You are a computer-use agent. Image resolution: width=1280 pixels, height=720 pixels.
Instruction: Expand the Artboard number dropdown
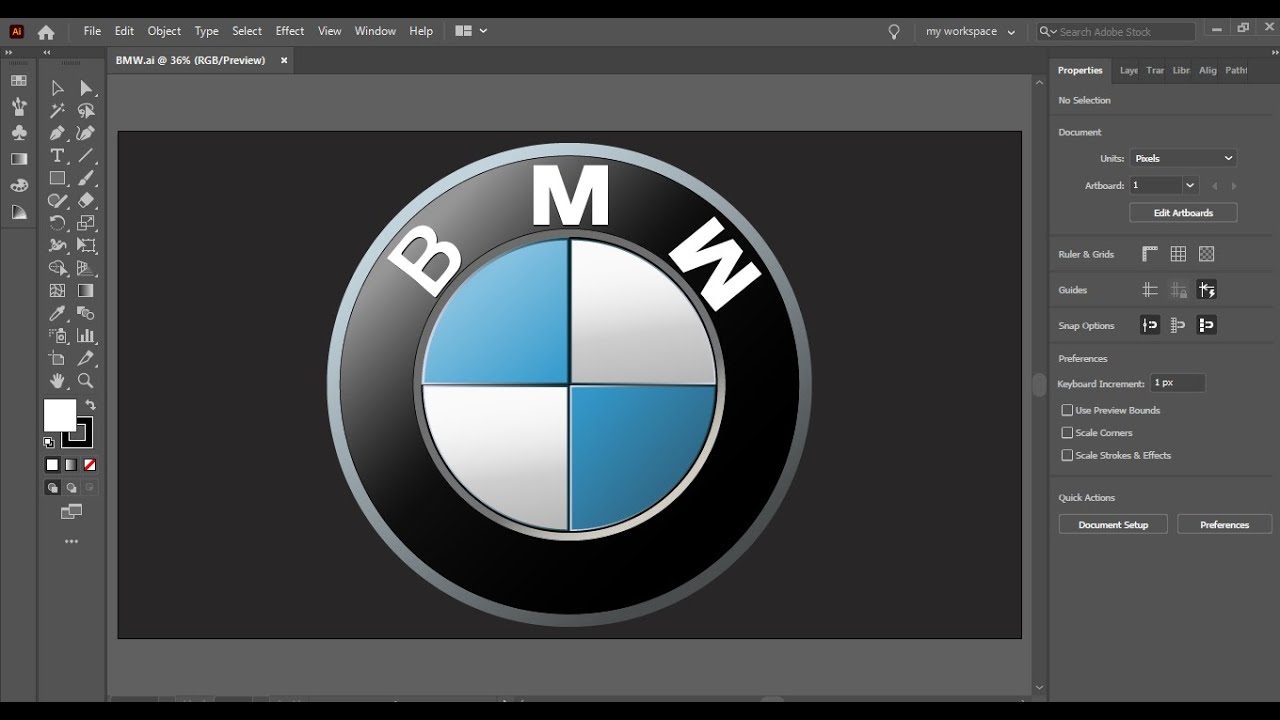pyautogui.click(x=1190, y=185)
